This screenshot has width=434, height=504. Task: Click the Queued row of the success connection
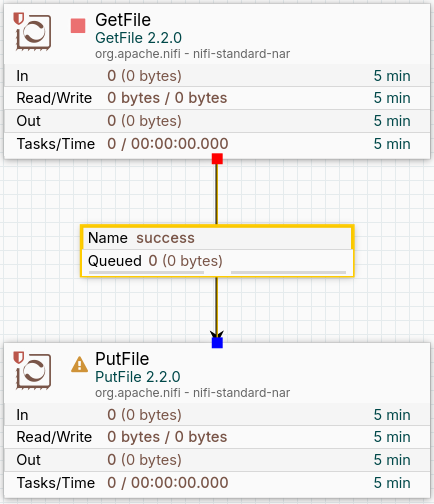(x=217, y=261)
